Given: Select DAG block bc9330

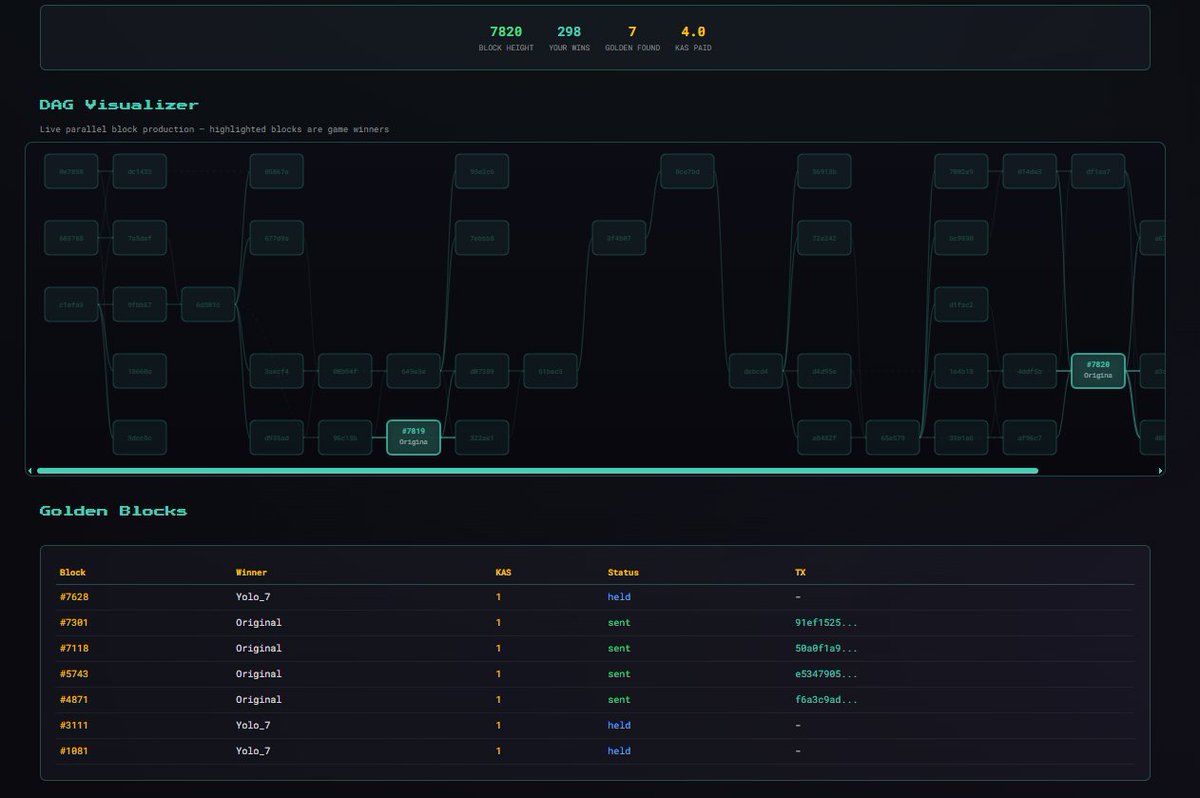Looking at the screenshot, I should pos(961,238).
